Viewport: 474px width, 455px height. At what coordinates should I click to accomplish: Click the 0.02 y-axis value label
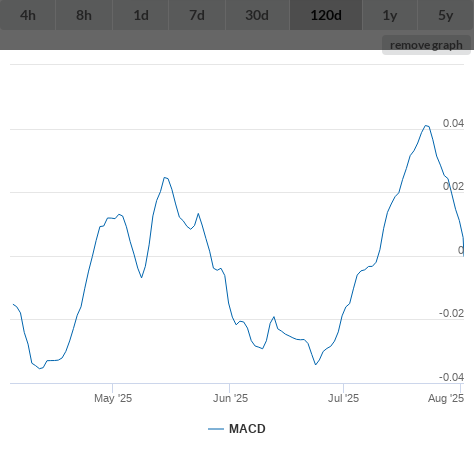pyautogui.click(x=453, y=186)
